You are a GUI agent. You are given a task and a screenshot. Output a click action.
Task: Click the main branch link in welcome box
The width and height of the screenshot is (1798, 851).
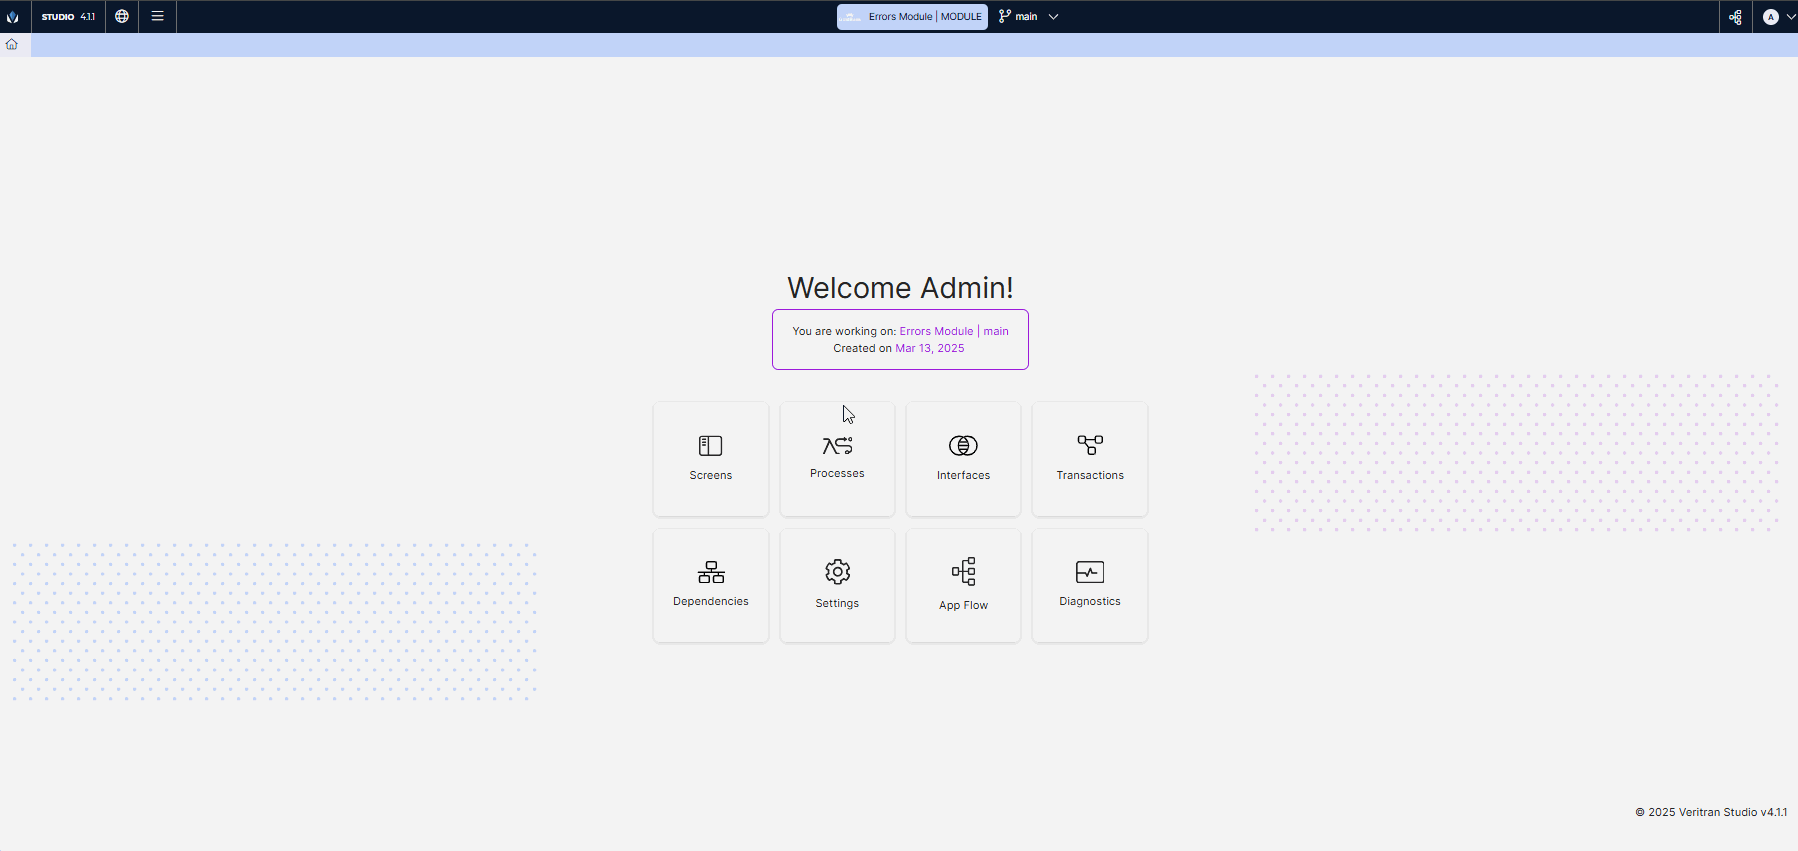(x=996, y=331)
